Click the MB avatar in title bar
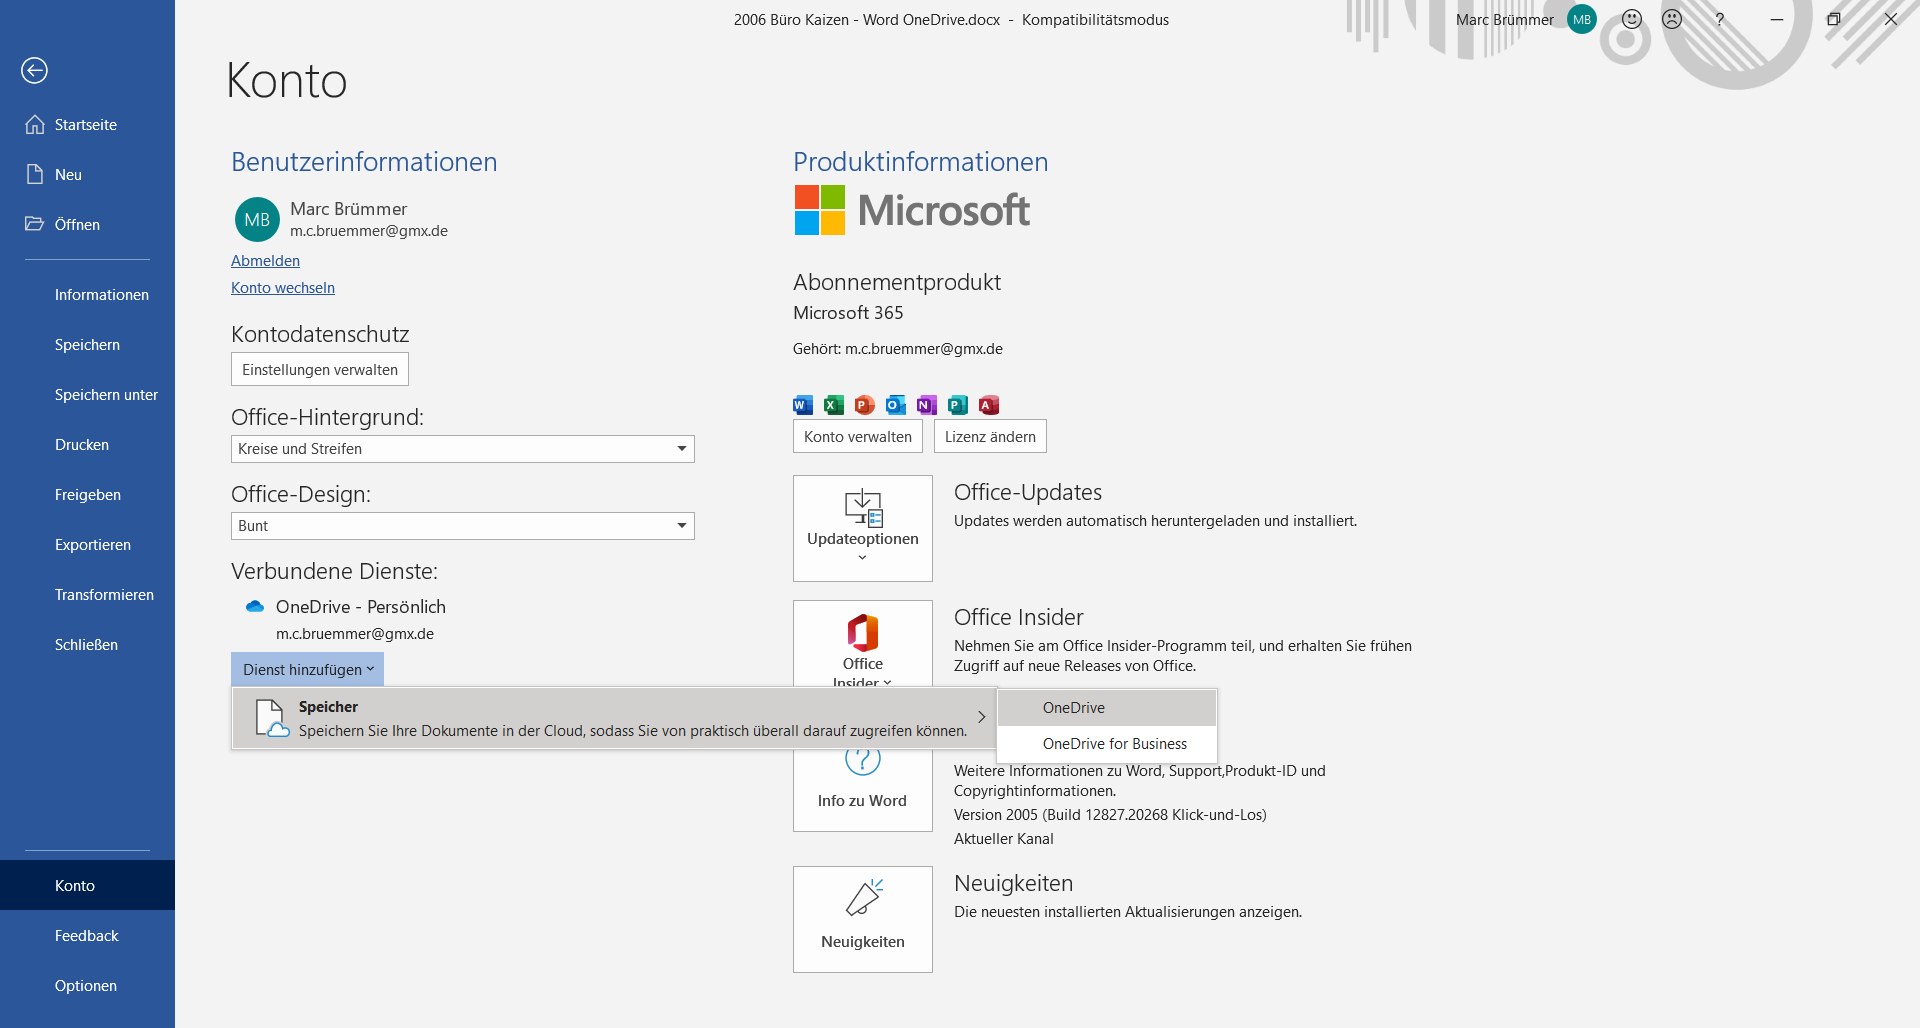The width and height of the screenshot is (1920, 1028). point(1581,19)
